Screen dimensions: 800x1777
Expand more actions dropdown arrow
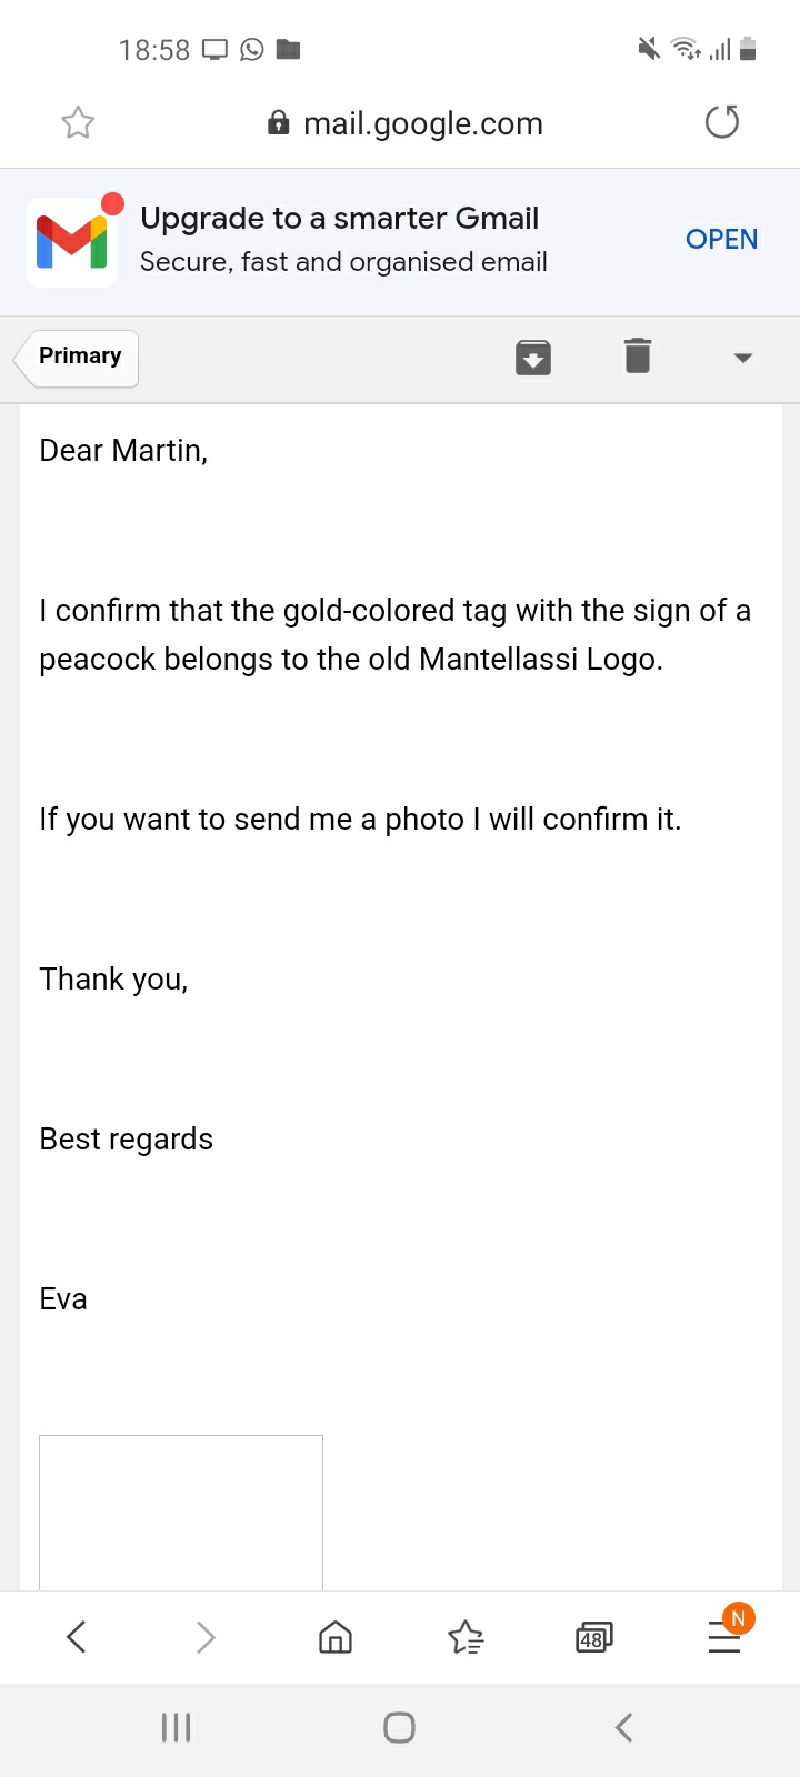point(742,357)
